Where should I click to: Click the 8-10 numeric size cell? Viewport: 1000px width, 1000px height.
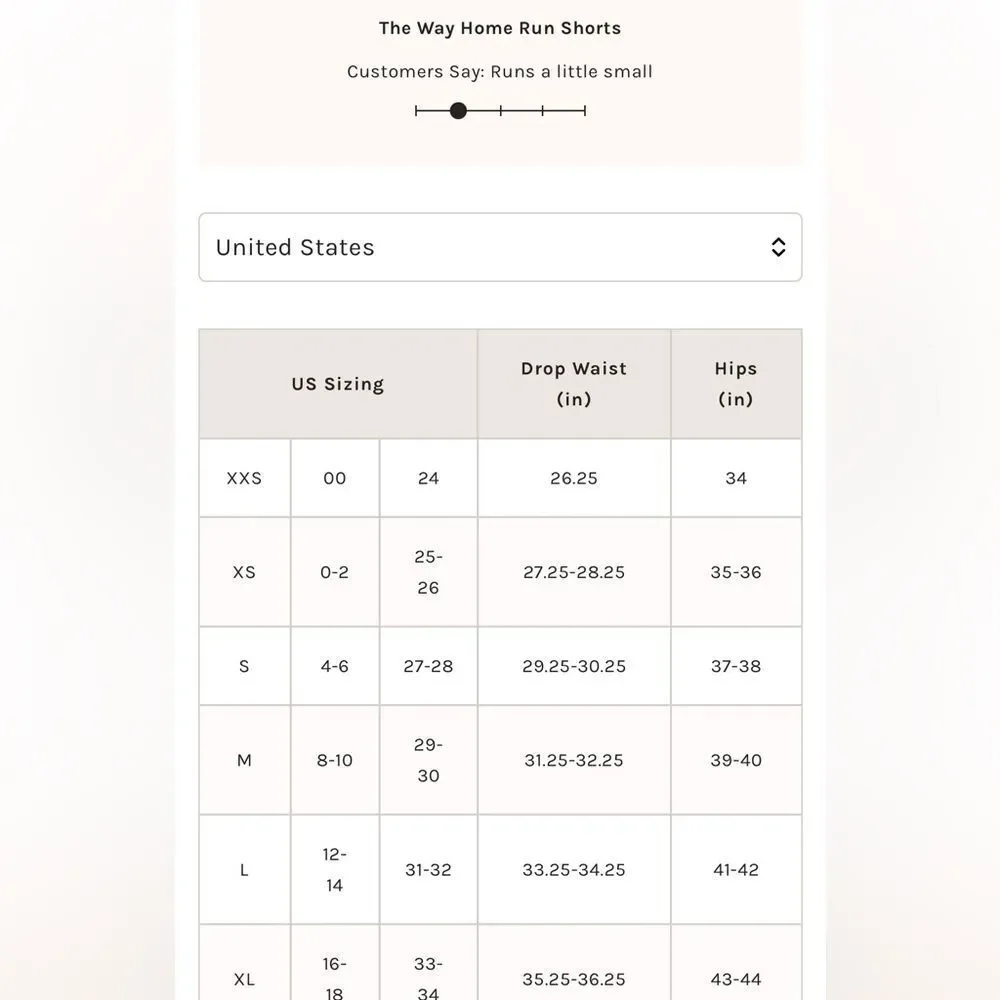tap(335, 760)
